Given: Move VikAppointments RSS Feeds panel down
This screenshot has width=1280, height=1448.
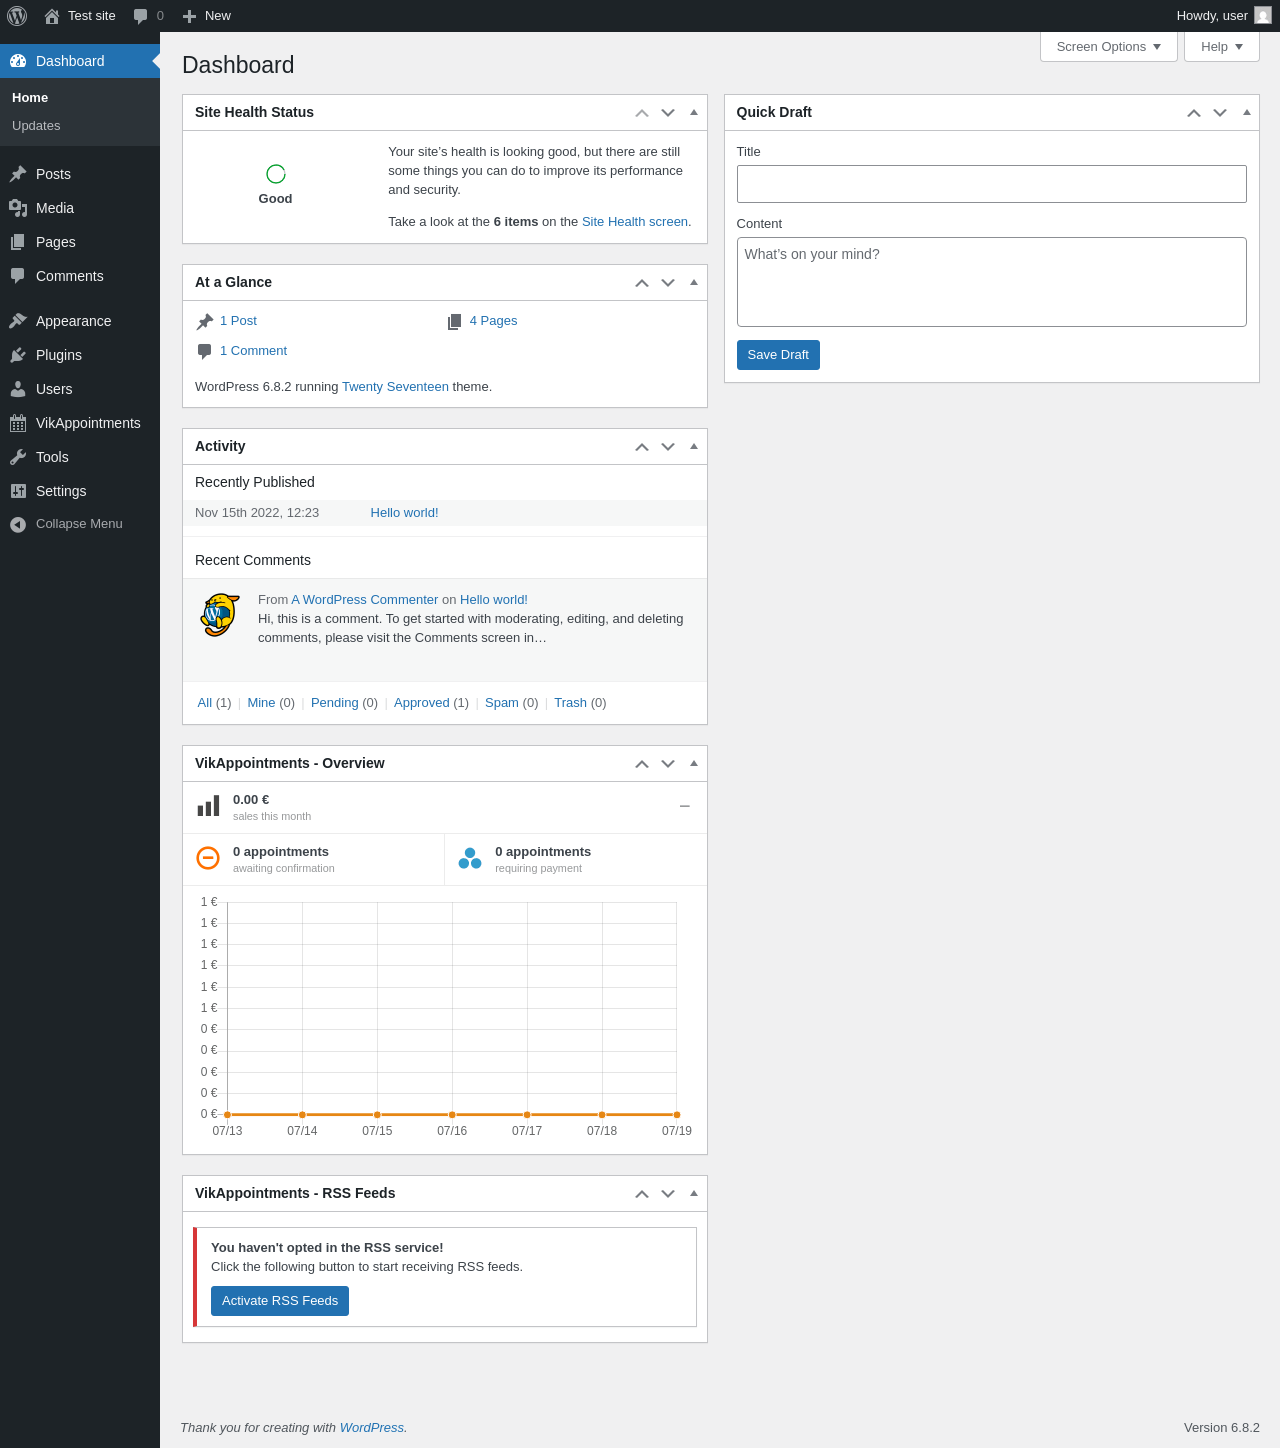Looking at the screenshot, I should click(668, 1194).
